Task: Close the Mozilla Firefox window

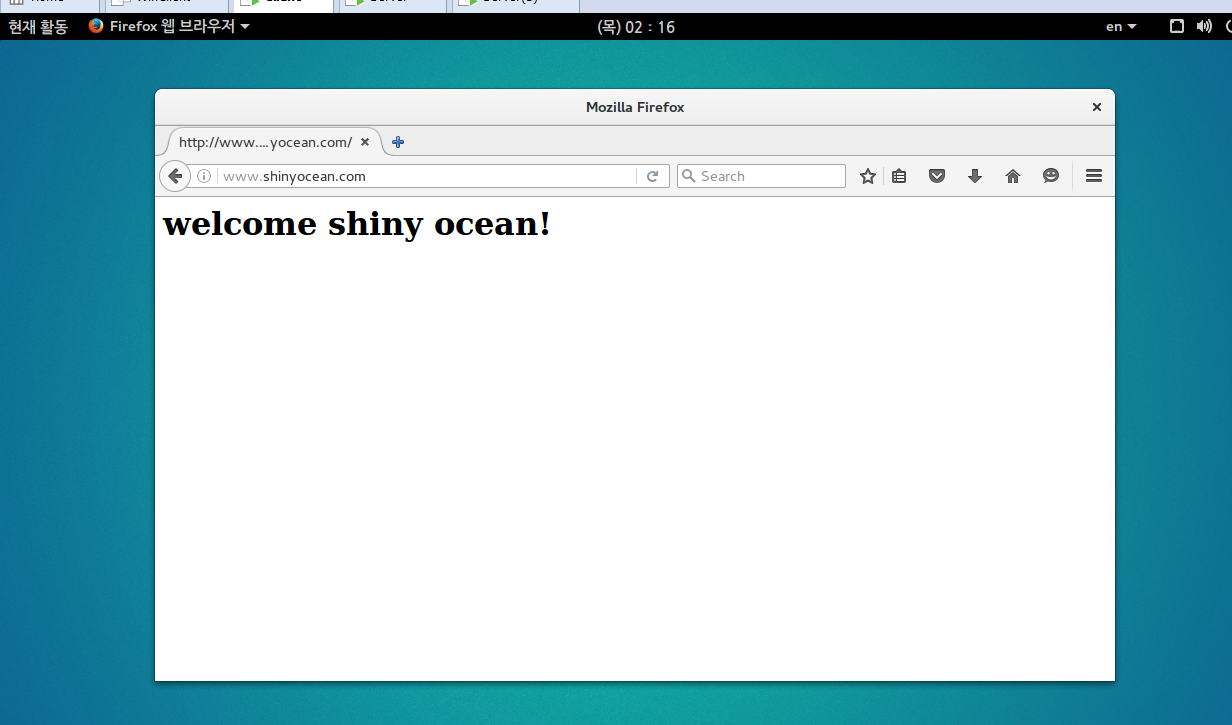Action: [x=1097, y=107]
